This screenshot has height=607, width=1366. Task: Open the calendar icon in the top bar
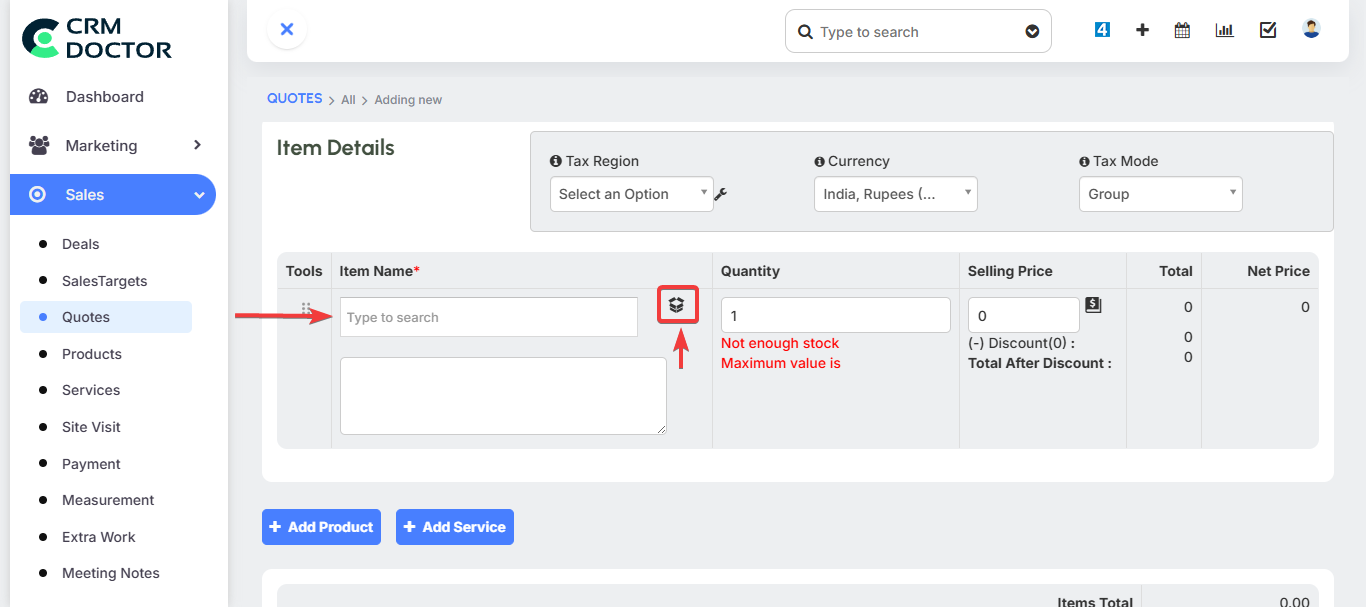tap(1182, 30)
